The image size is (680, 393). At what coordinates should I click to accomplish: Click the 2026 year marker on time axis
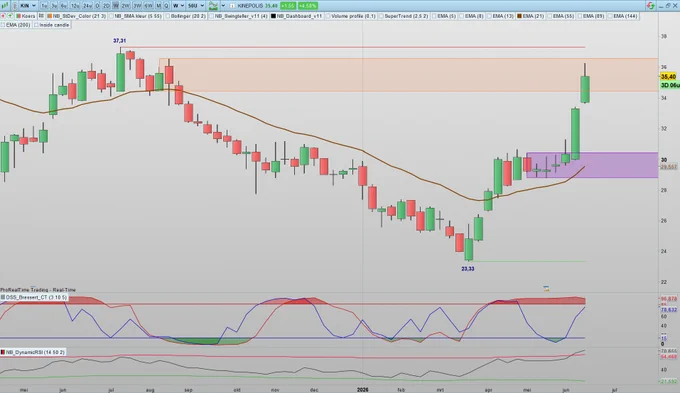(x=363, y=390)
